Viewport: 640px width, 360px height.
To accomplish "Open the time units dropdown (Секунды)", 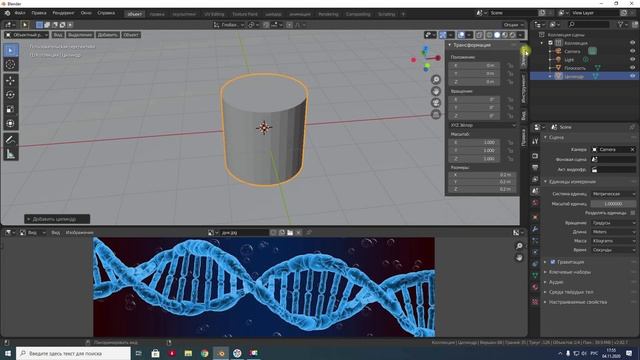I will [613, 250].
